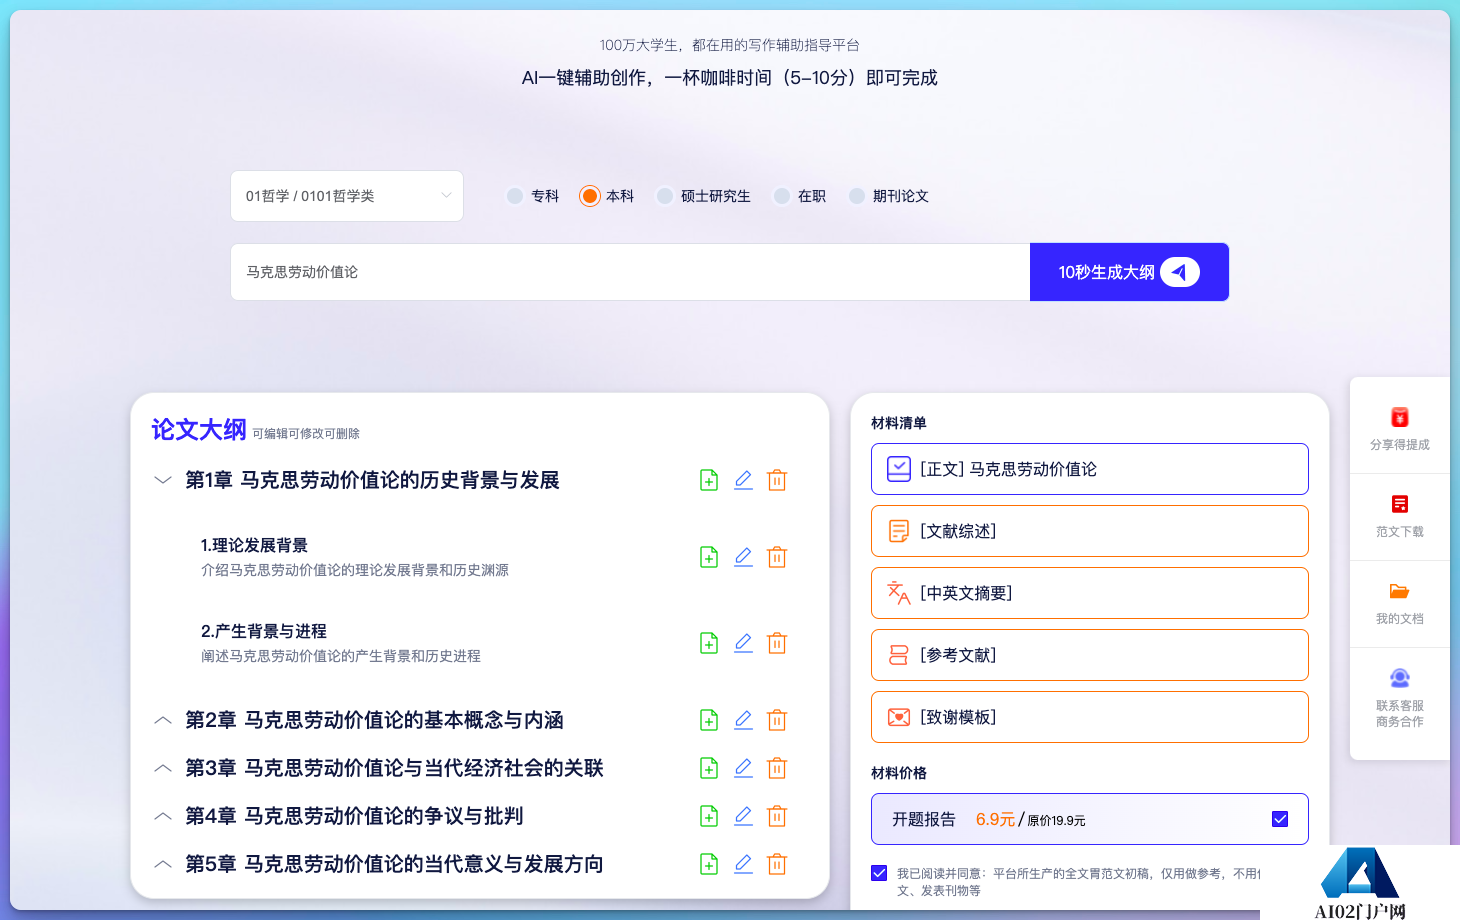The height and width of the screenshot is (920, 1460).
Task: Expand 第3章 chapter chevron
Action: pyautogui.click(x=163, y=768)
